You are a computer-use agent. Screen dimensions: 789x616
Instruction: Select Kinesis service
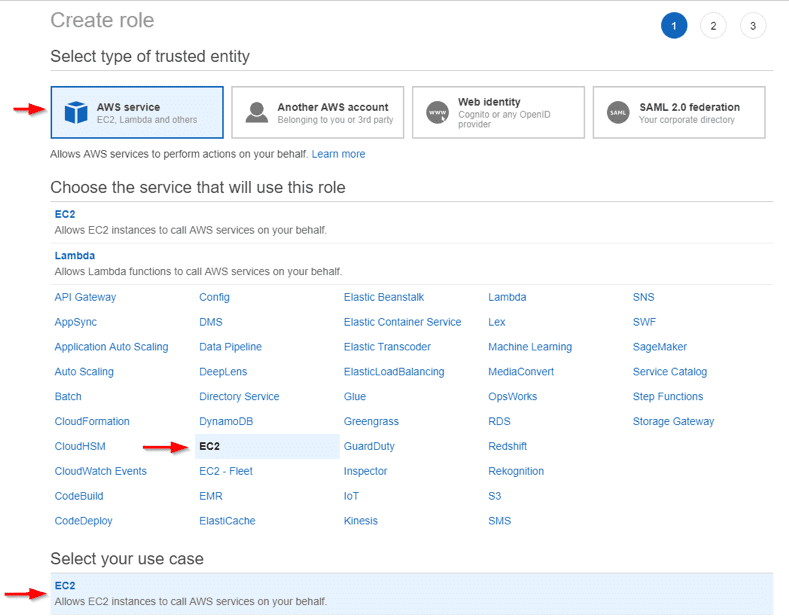361,521
